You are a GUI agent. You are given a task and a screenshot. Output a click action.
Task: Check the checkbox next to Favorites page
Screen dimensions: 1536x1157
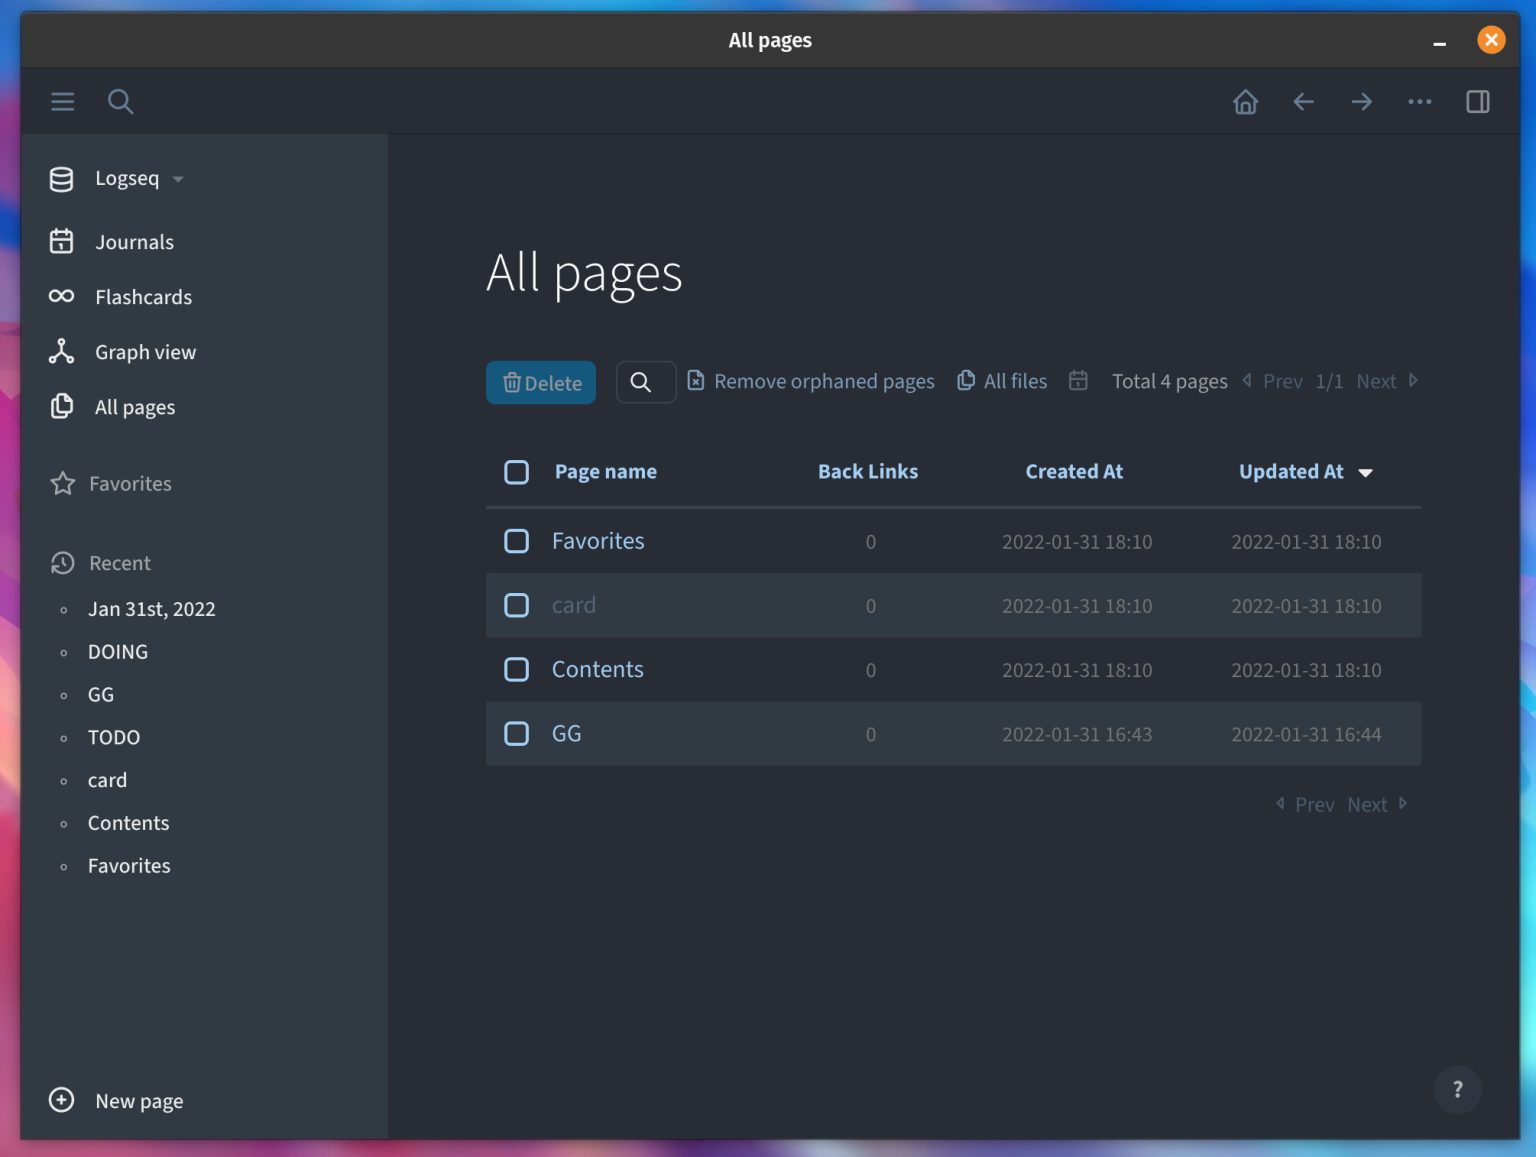coord(517,541)
